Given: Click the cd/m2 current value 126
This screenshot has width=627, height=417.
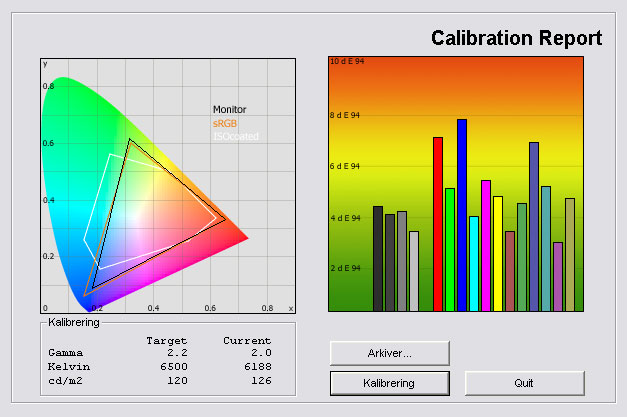Looking at the screenshot, I should click(x=262, y=381).
